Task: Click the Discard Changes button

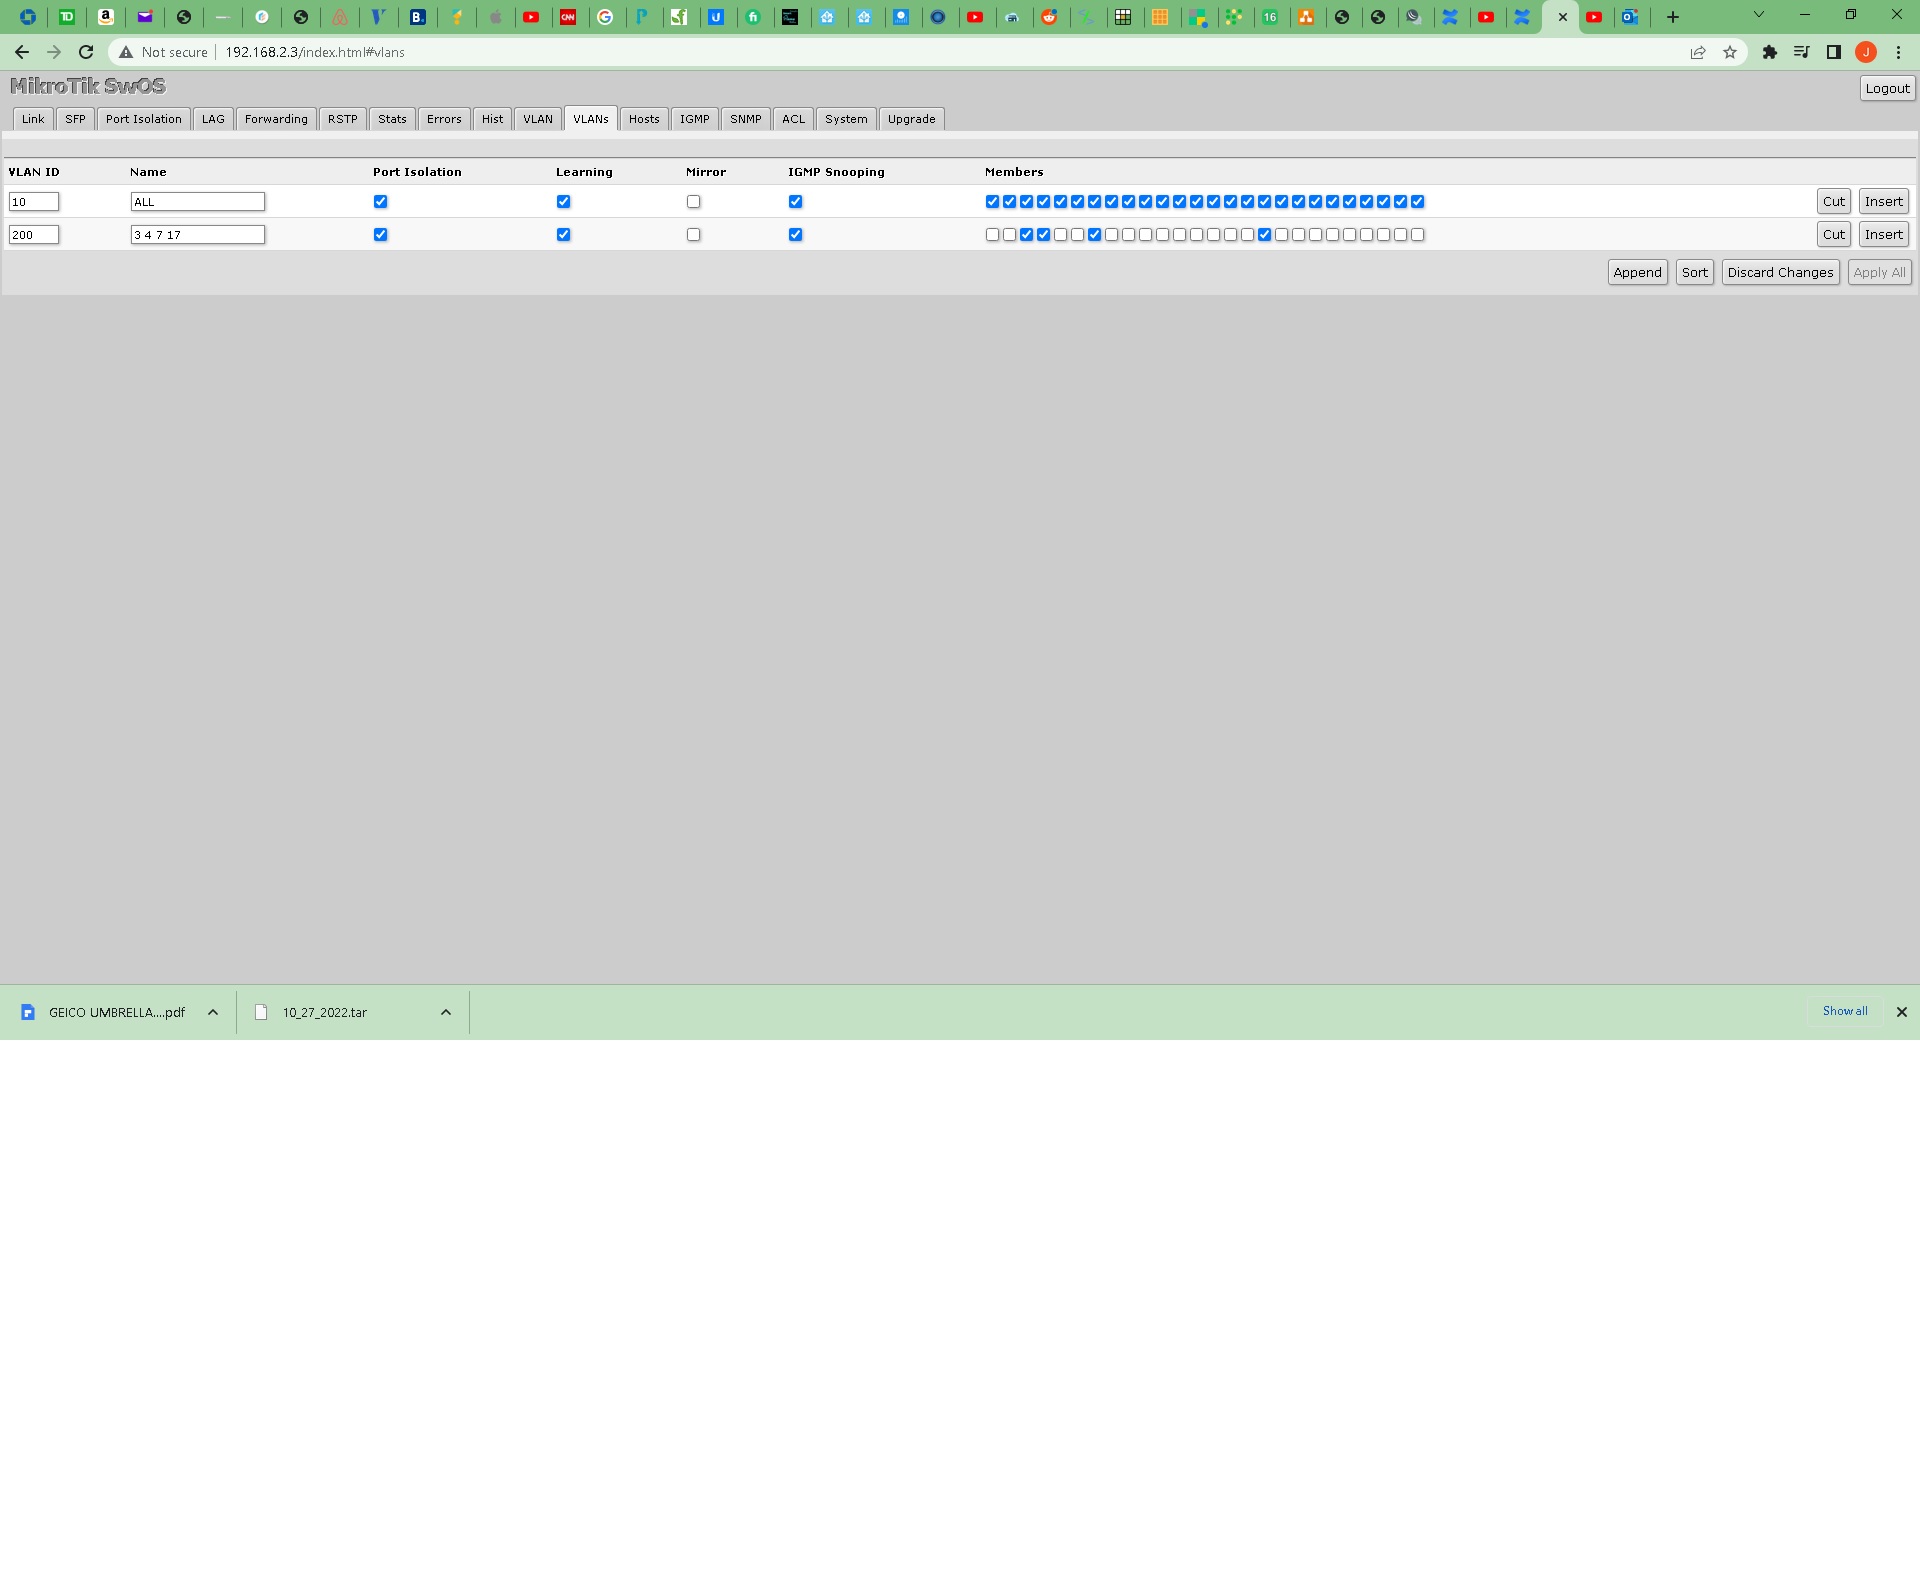Action: 1780,273
